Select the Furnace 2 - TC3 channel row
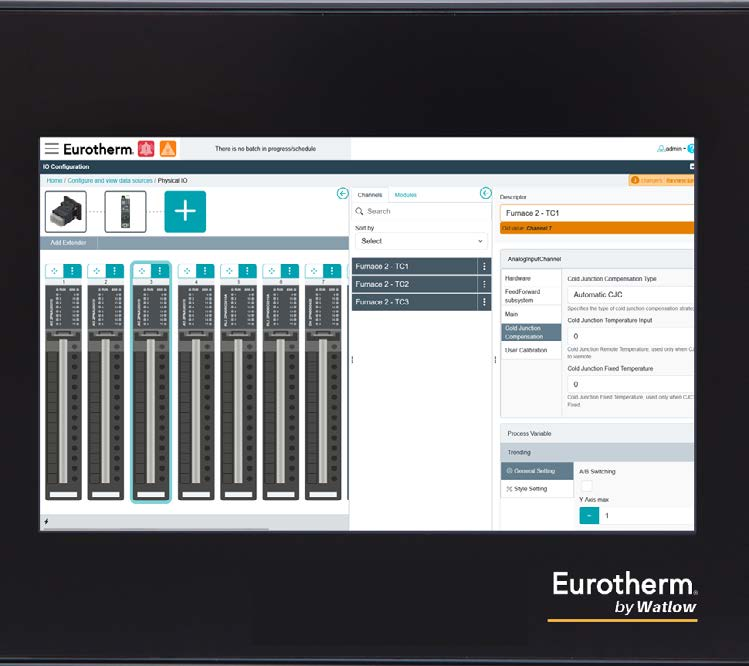This screenshot has height=666, width=749. coord(415,302)
